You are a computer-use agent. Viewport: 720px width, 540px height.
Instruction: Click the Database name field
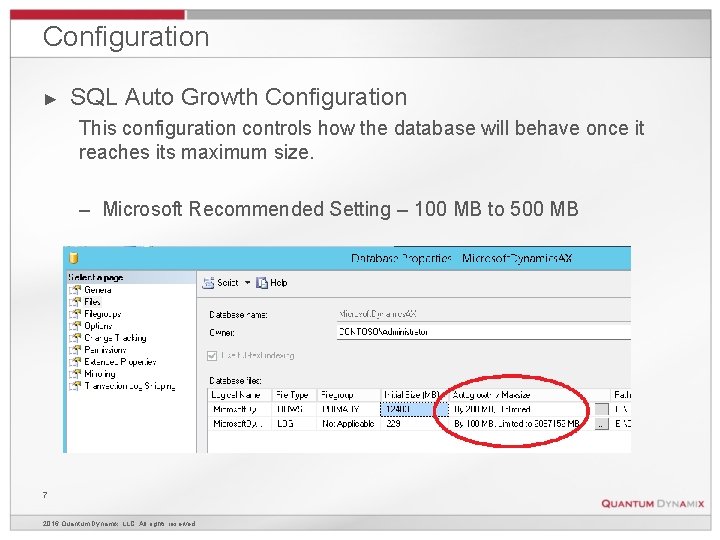coord(484,315)
